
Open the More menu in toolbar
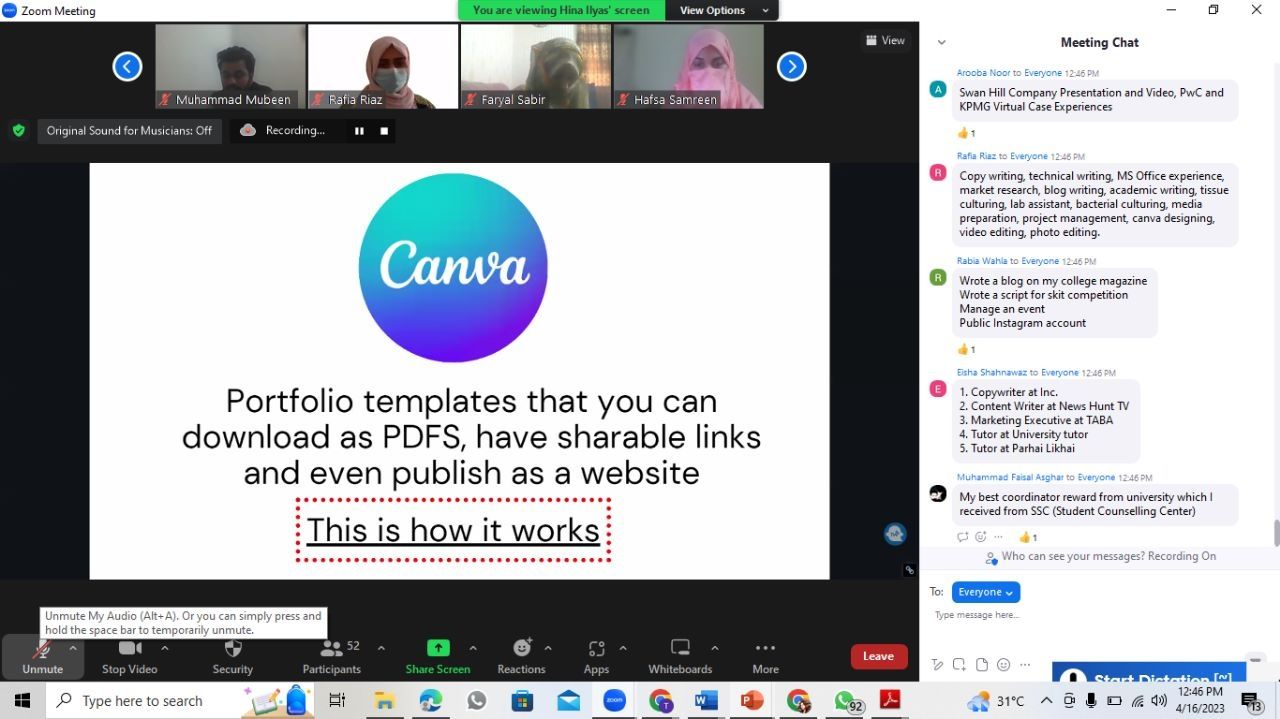765,656
